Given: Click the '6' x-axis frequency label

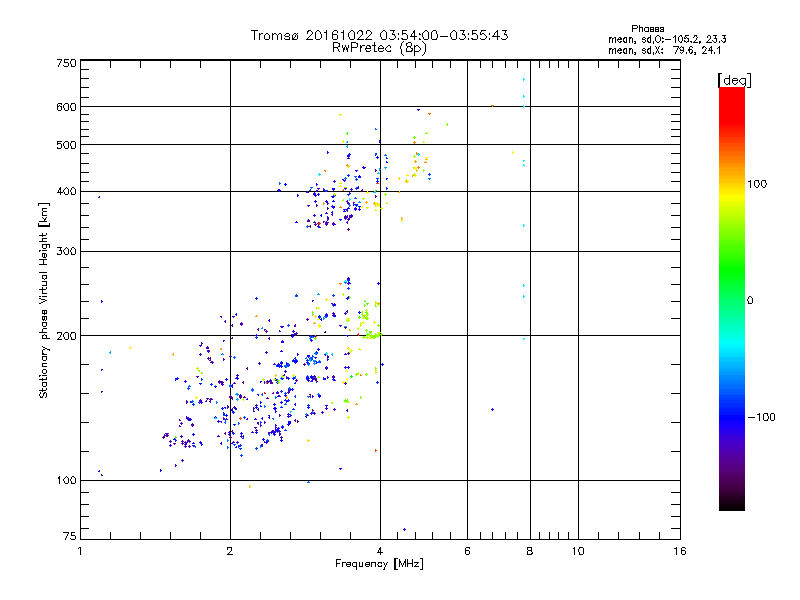Looking at the screenshot, I should pos(467,551).
